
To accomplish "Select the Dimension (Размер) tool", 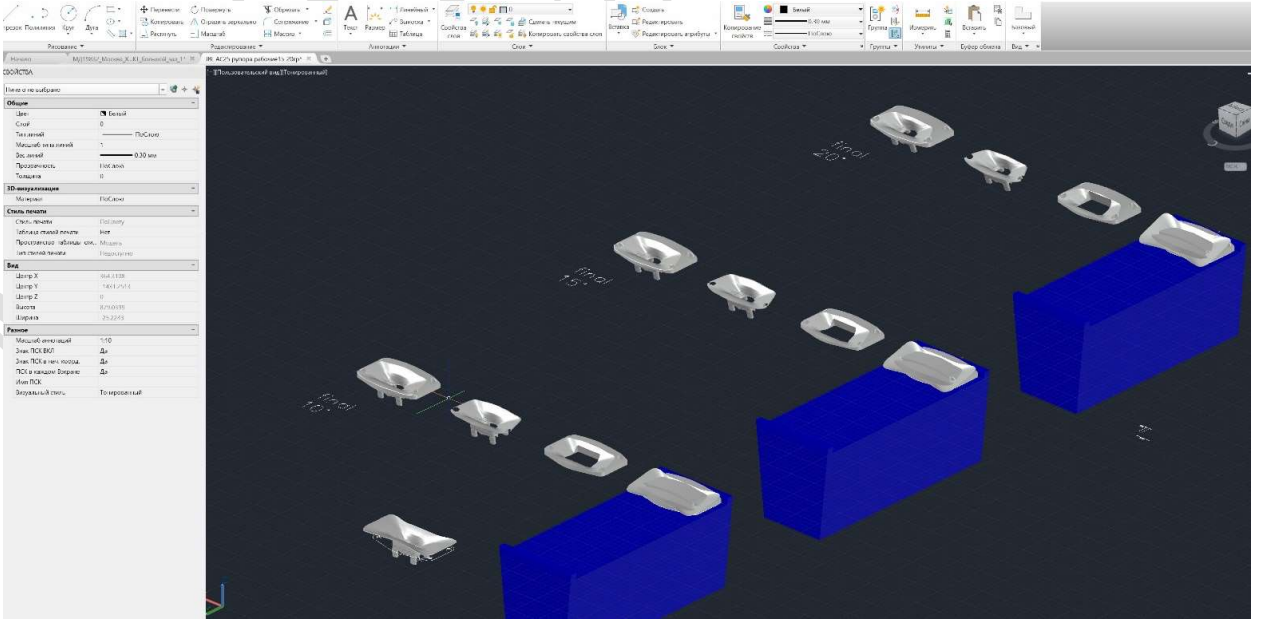I will tap(374, 19).
